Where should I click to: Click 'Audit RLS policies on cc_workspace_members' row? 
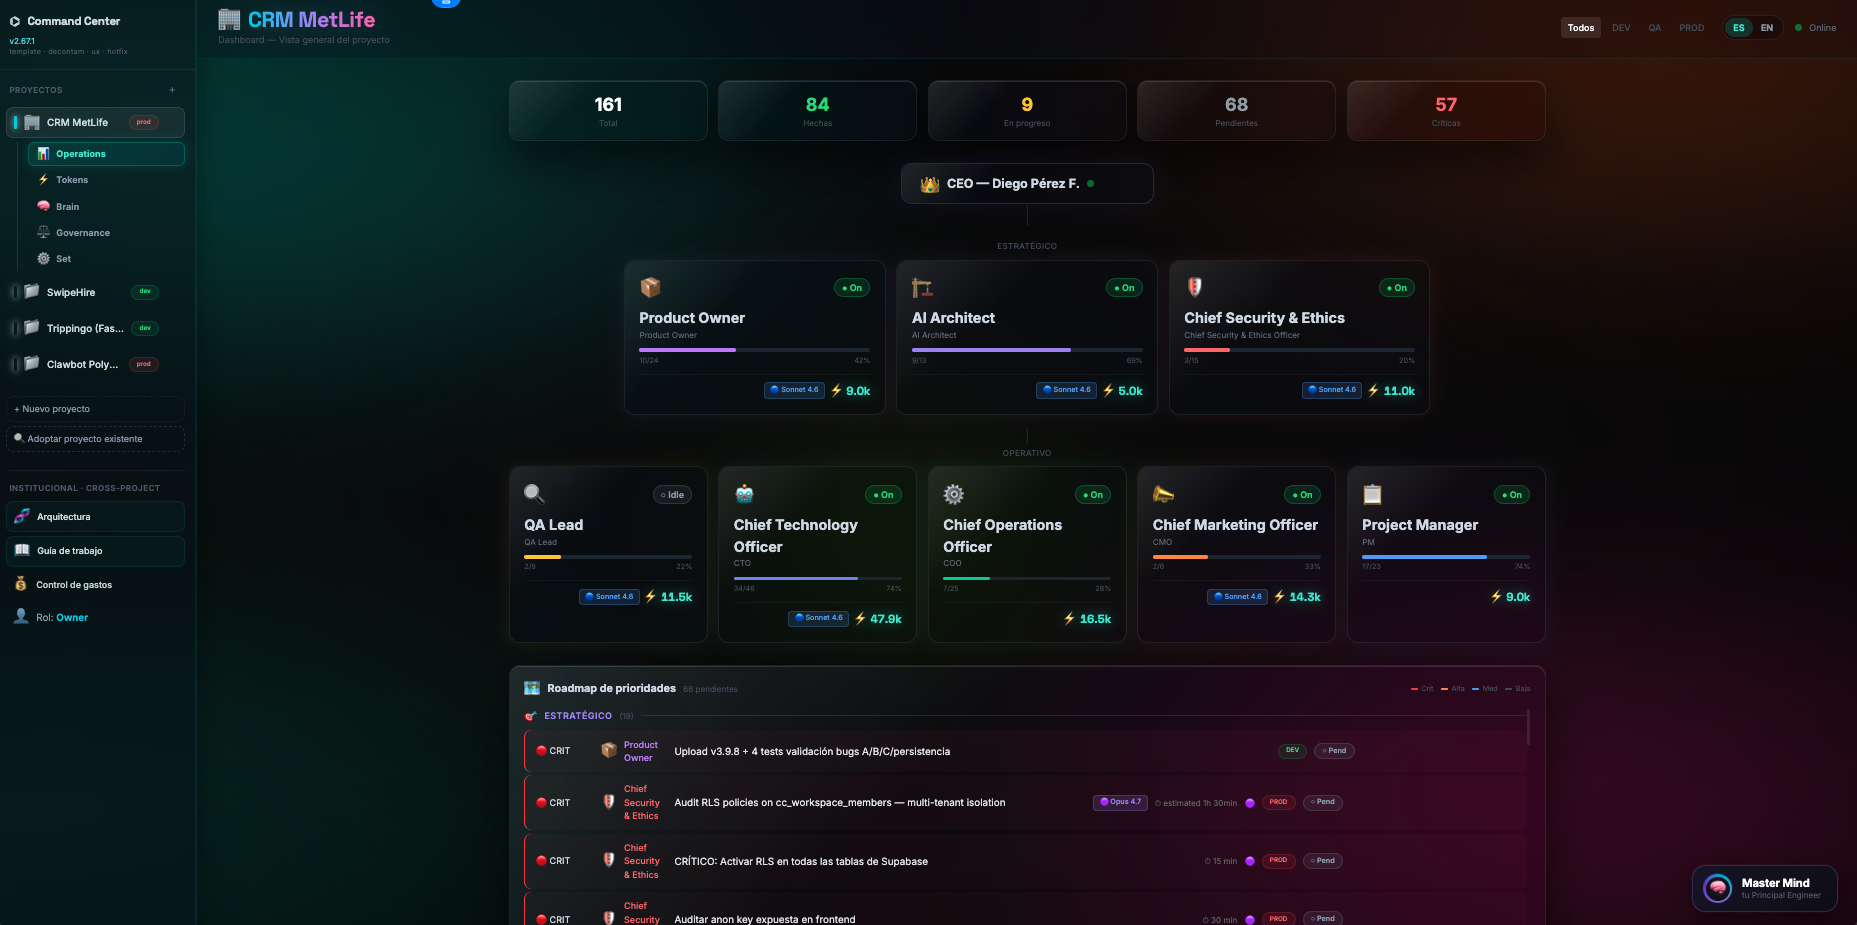point(1026,803)
